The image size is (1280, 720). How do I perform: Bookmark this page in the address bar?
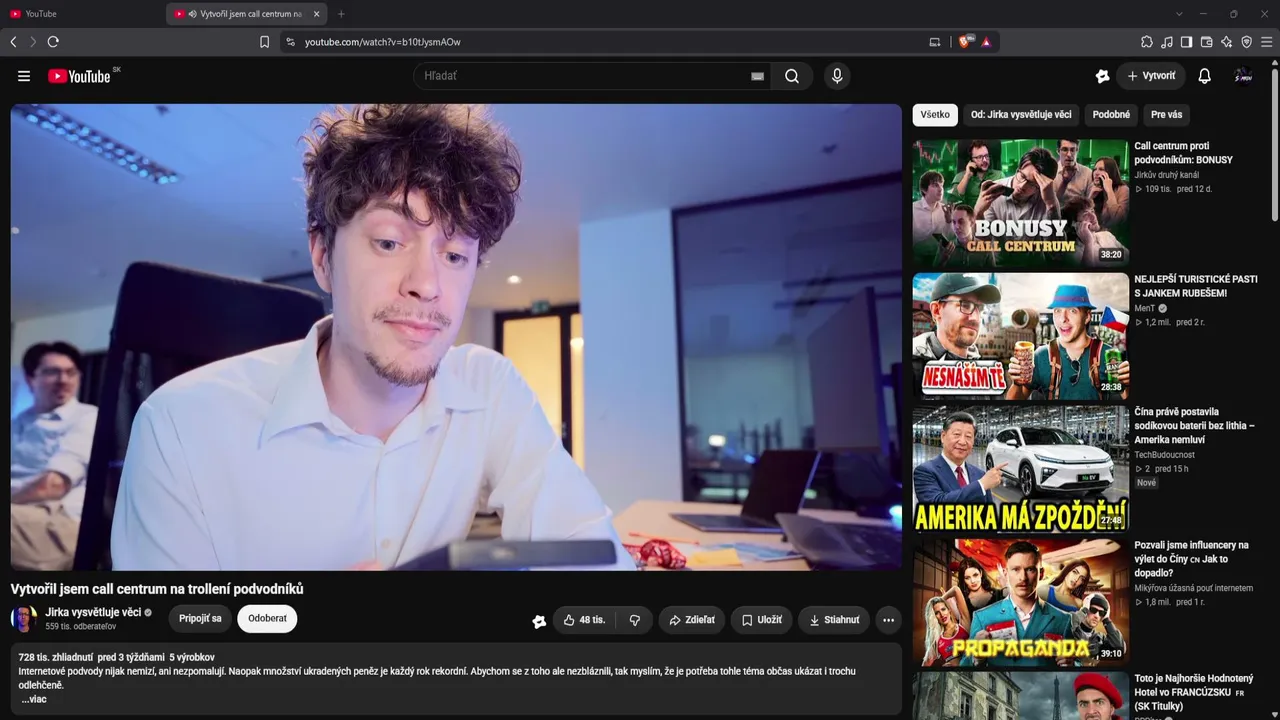tap(264, 42)
